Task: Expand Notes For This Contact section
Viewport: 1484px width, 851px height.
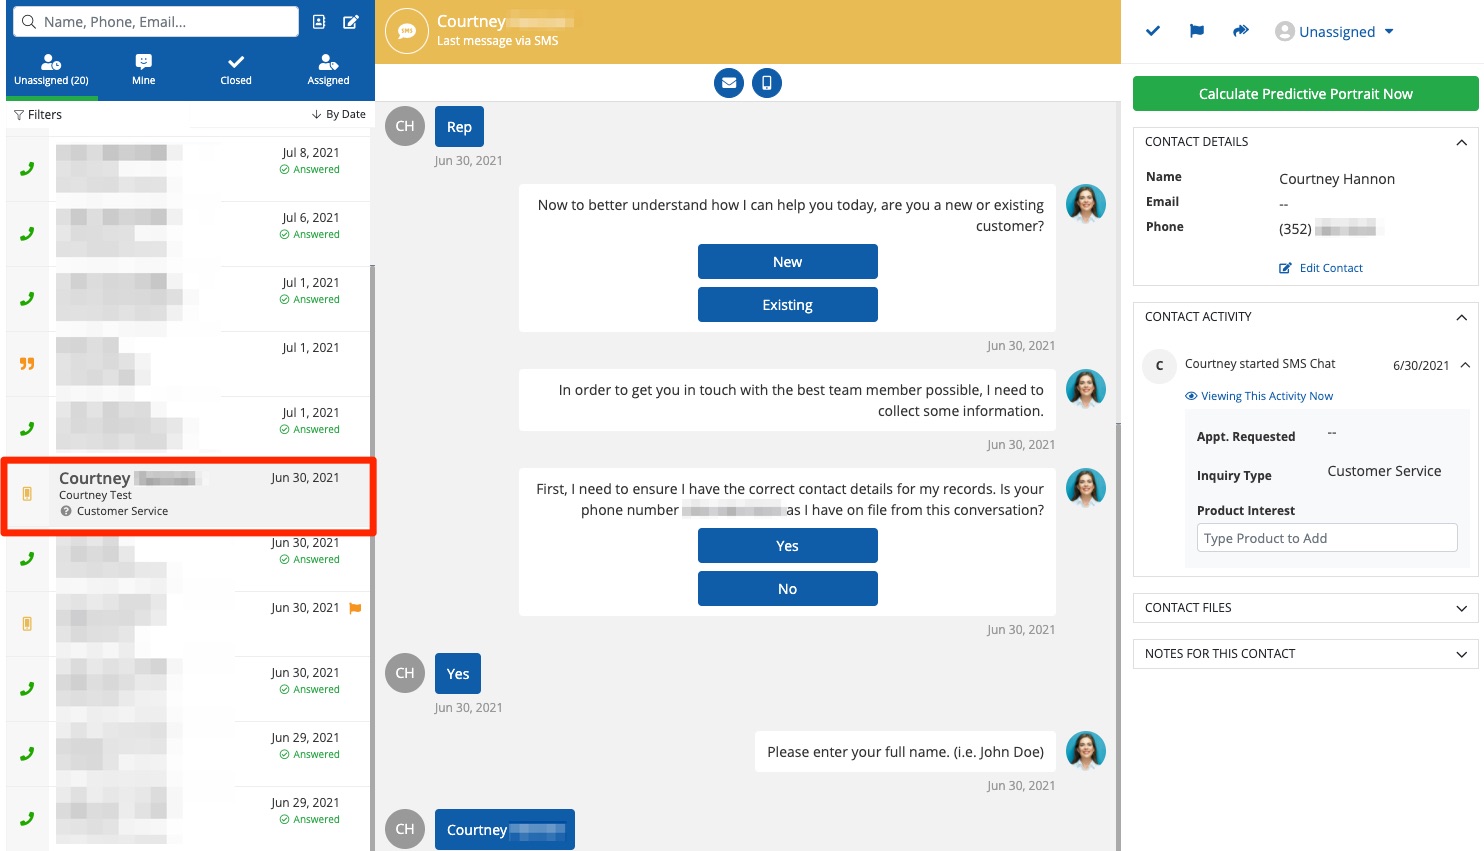Action: (1461, 654)
